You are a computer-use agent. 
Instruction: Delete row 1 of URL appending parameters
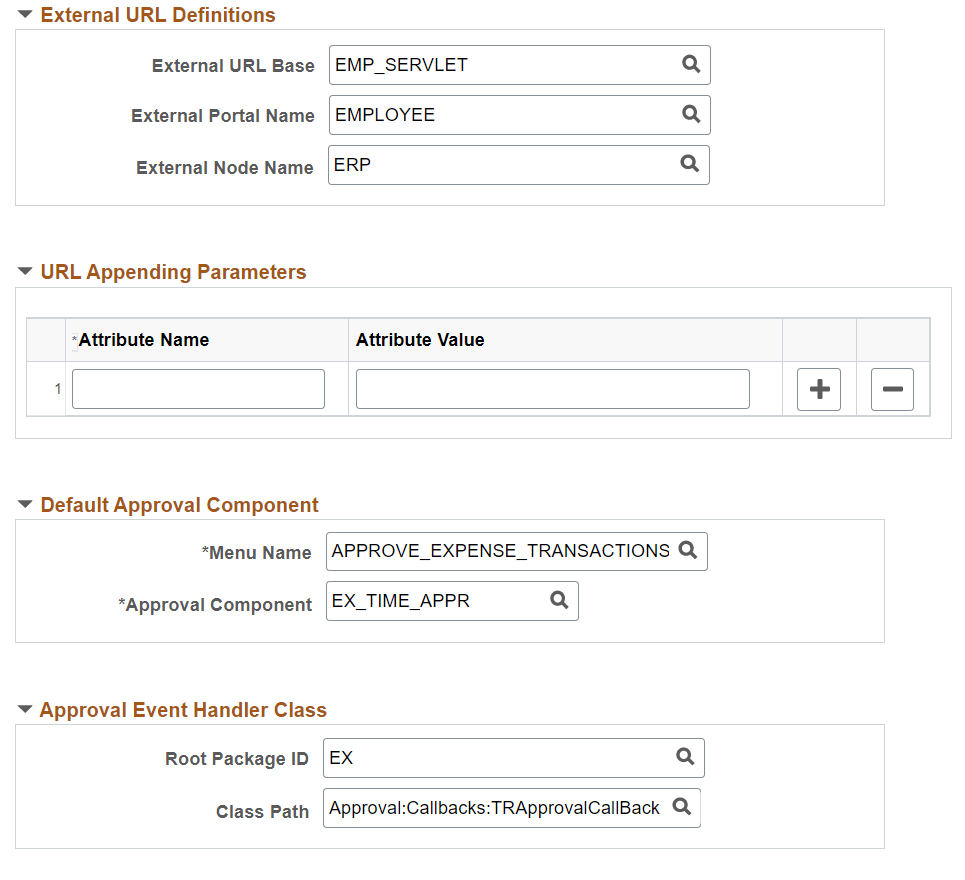(x=892, y=389)
